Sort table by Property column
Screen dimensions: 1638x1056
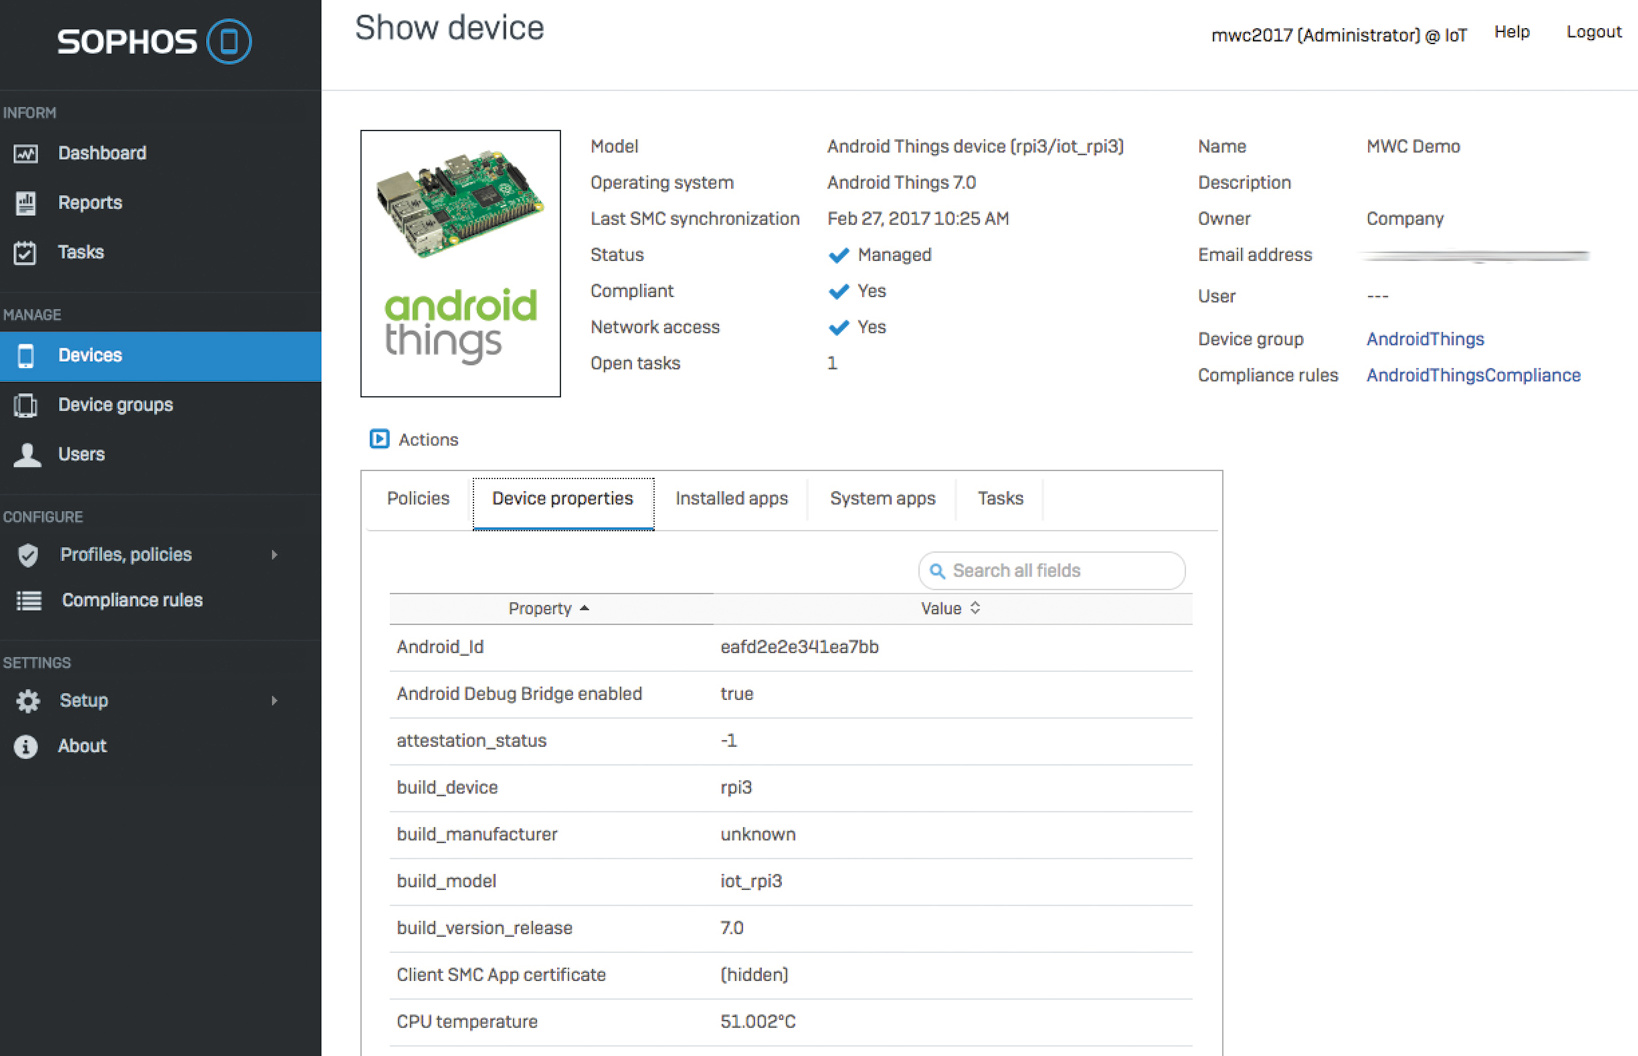pyautogui.click(x=549, y=609)
